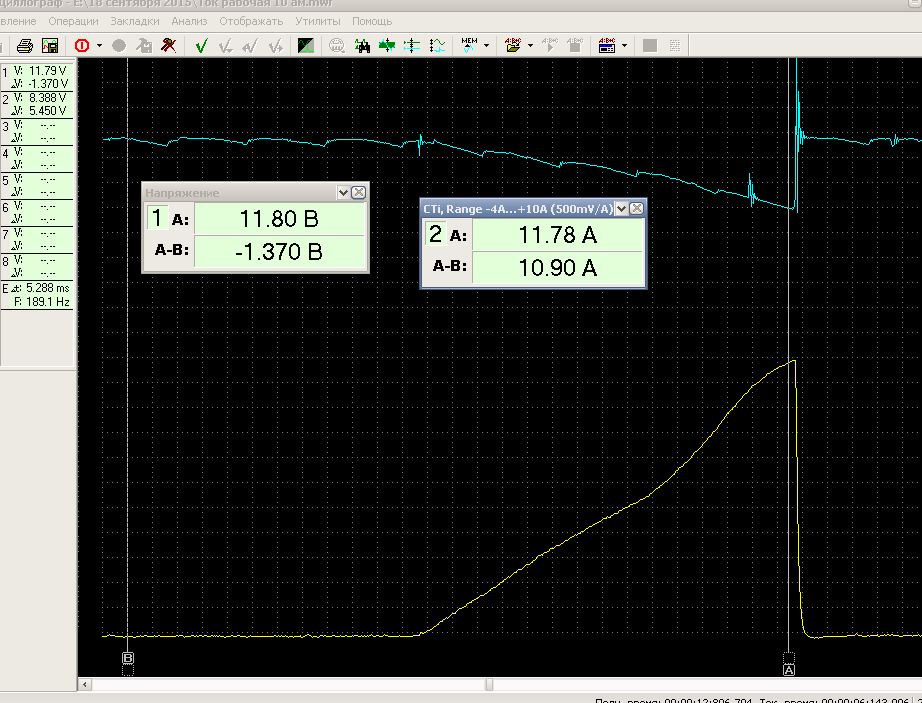The height and width of the screenshot is (703, 922).
Task: Select cursor marker B at the bottom
Action: coord(128,658)
